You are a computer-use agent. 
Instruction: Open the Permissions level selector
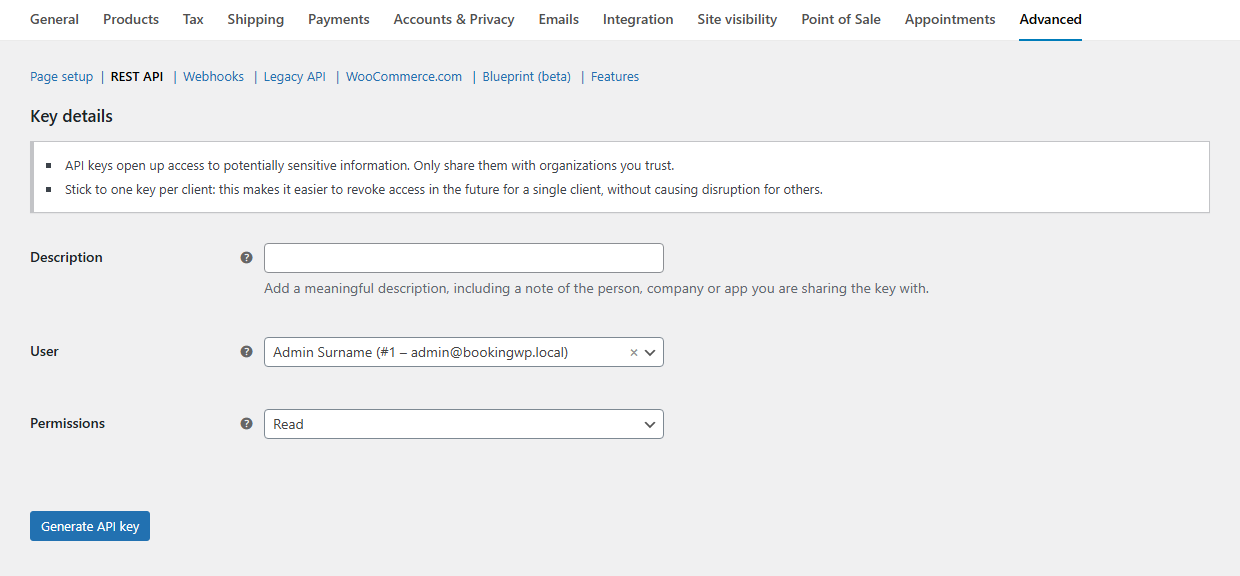coord(464,423)
